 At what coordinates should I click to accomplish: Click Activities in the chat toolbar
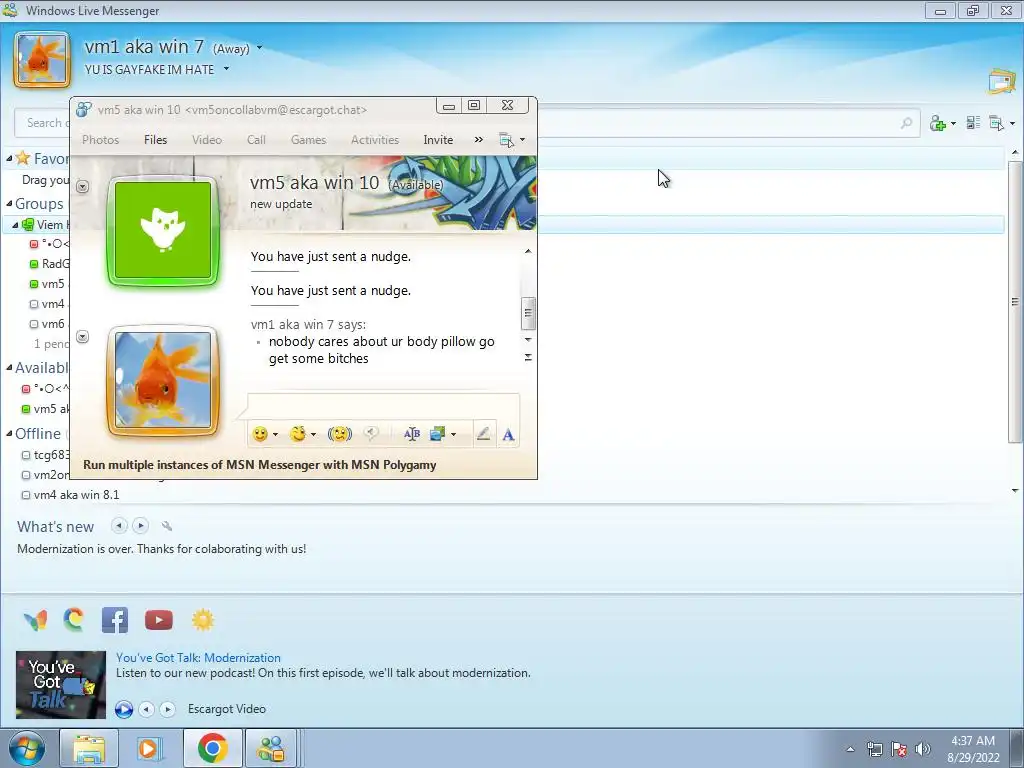coord(375,140)
